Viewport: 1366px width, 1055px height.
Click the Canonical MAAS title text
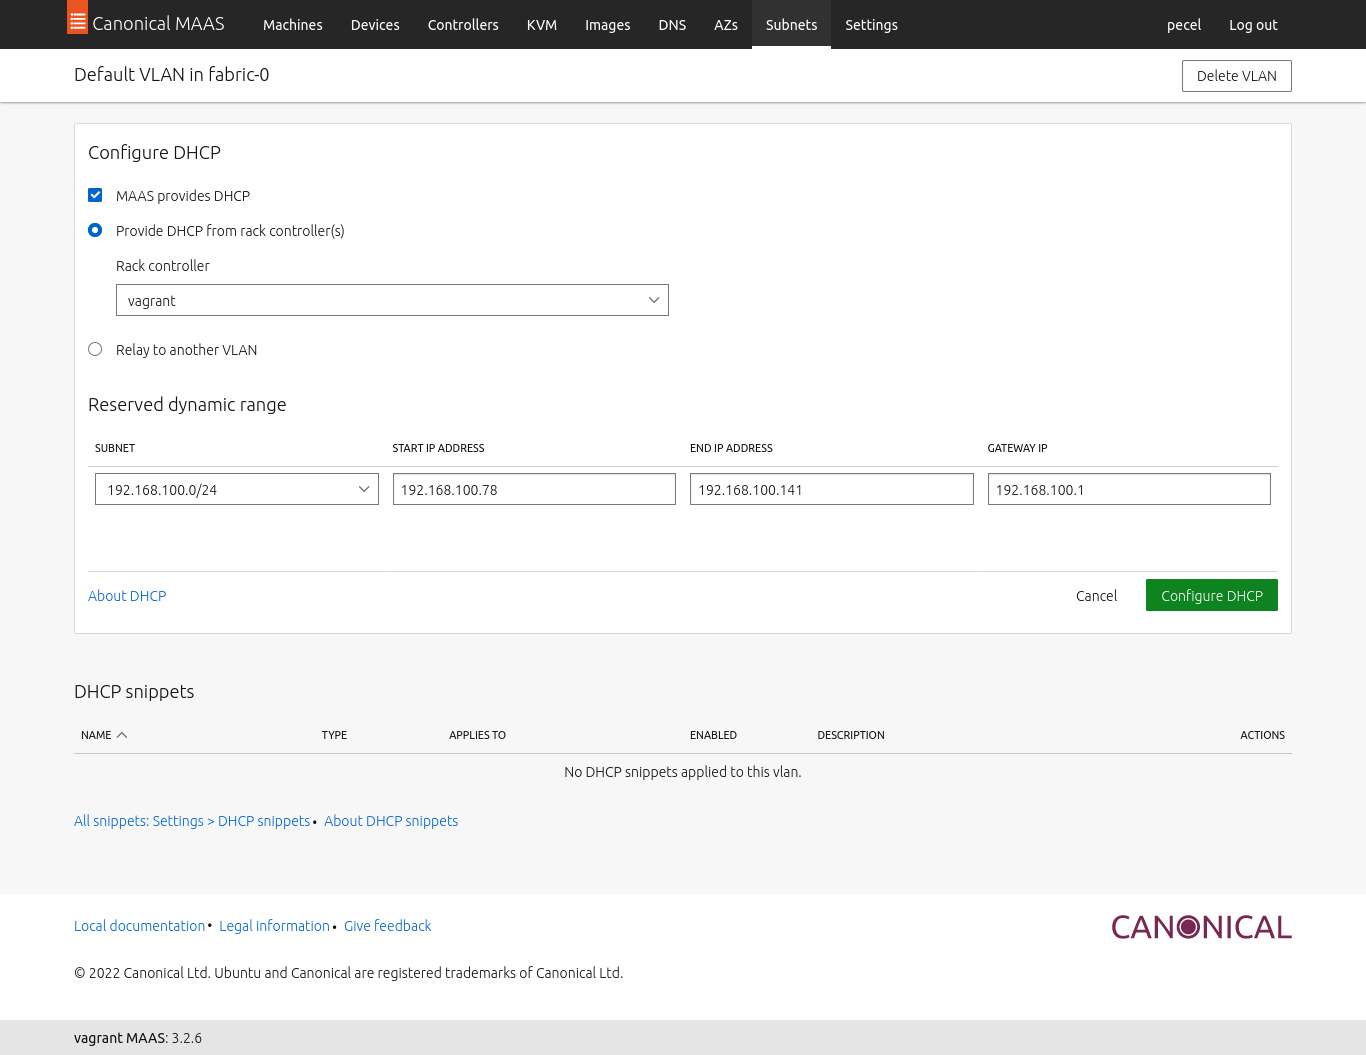click(x=158, y=24)
